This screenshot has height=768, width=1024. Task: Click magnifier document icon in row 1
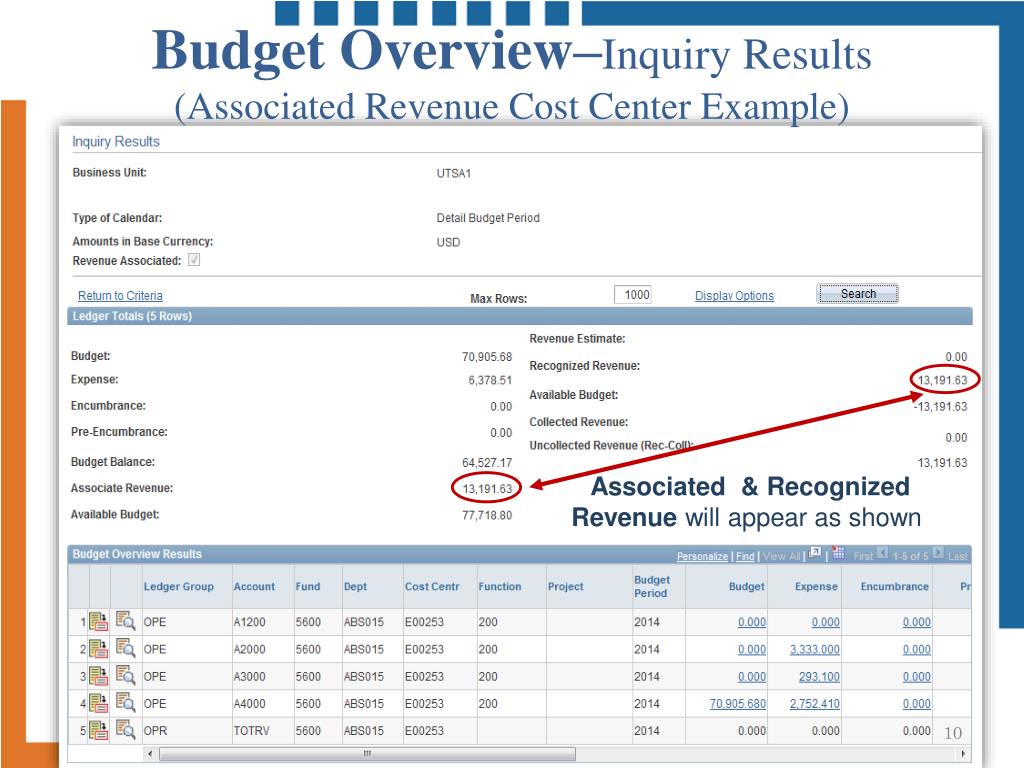[x=125, y=620]
